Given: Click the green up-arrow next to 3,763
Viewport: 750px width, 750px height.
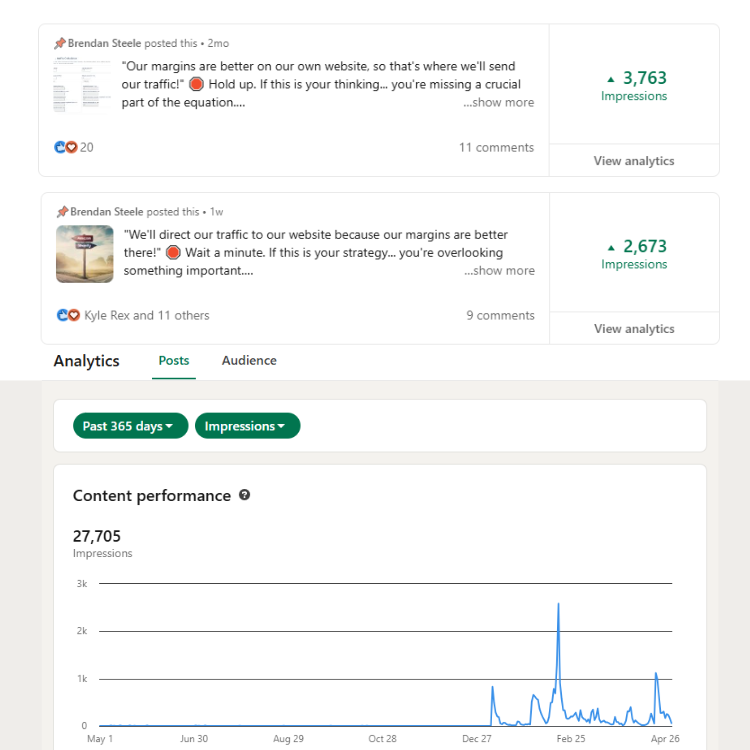Looking at the screenshot, I should [x=610, y=79].
